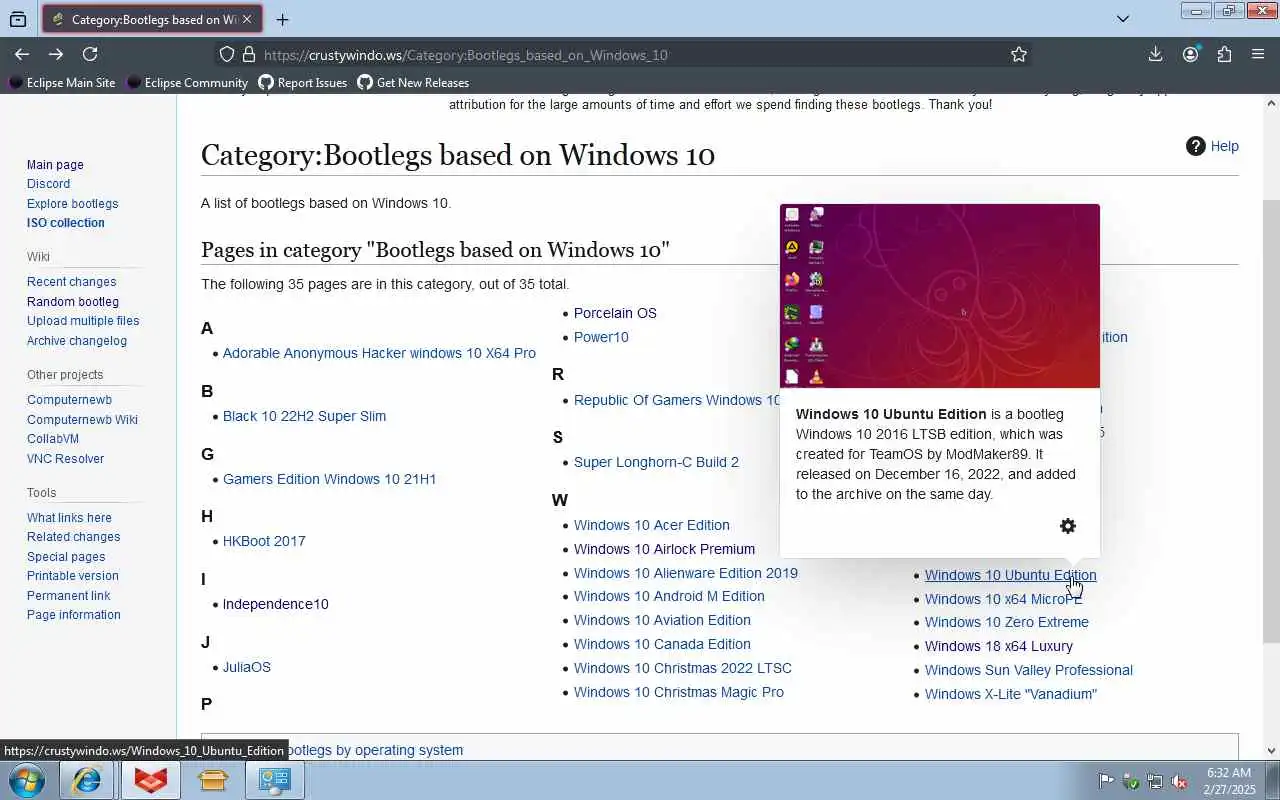Open Windows 10 Acer Edition page
Viewport: 1280px width, 800px height.
[652, 525]
